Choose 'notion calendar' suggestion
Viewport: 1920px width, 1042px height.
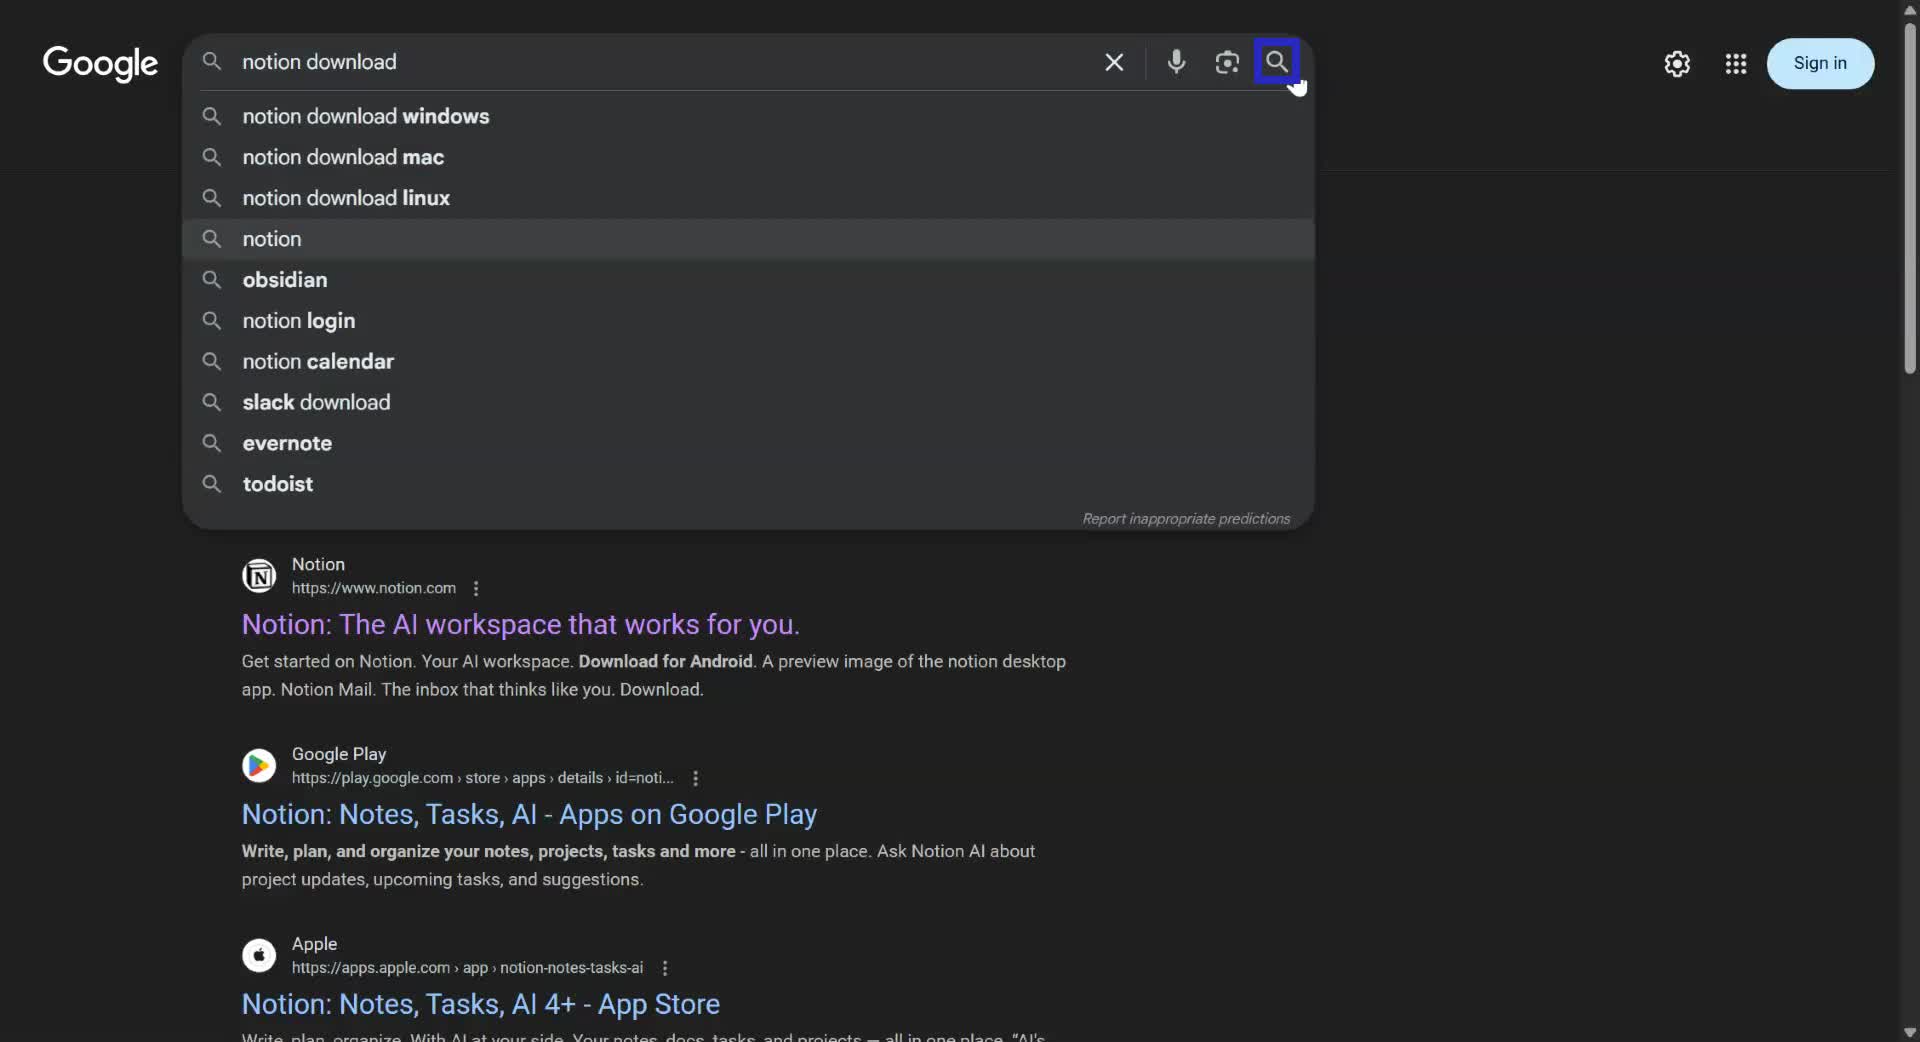(318, 361)
